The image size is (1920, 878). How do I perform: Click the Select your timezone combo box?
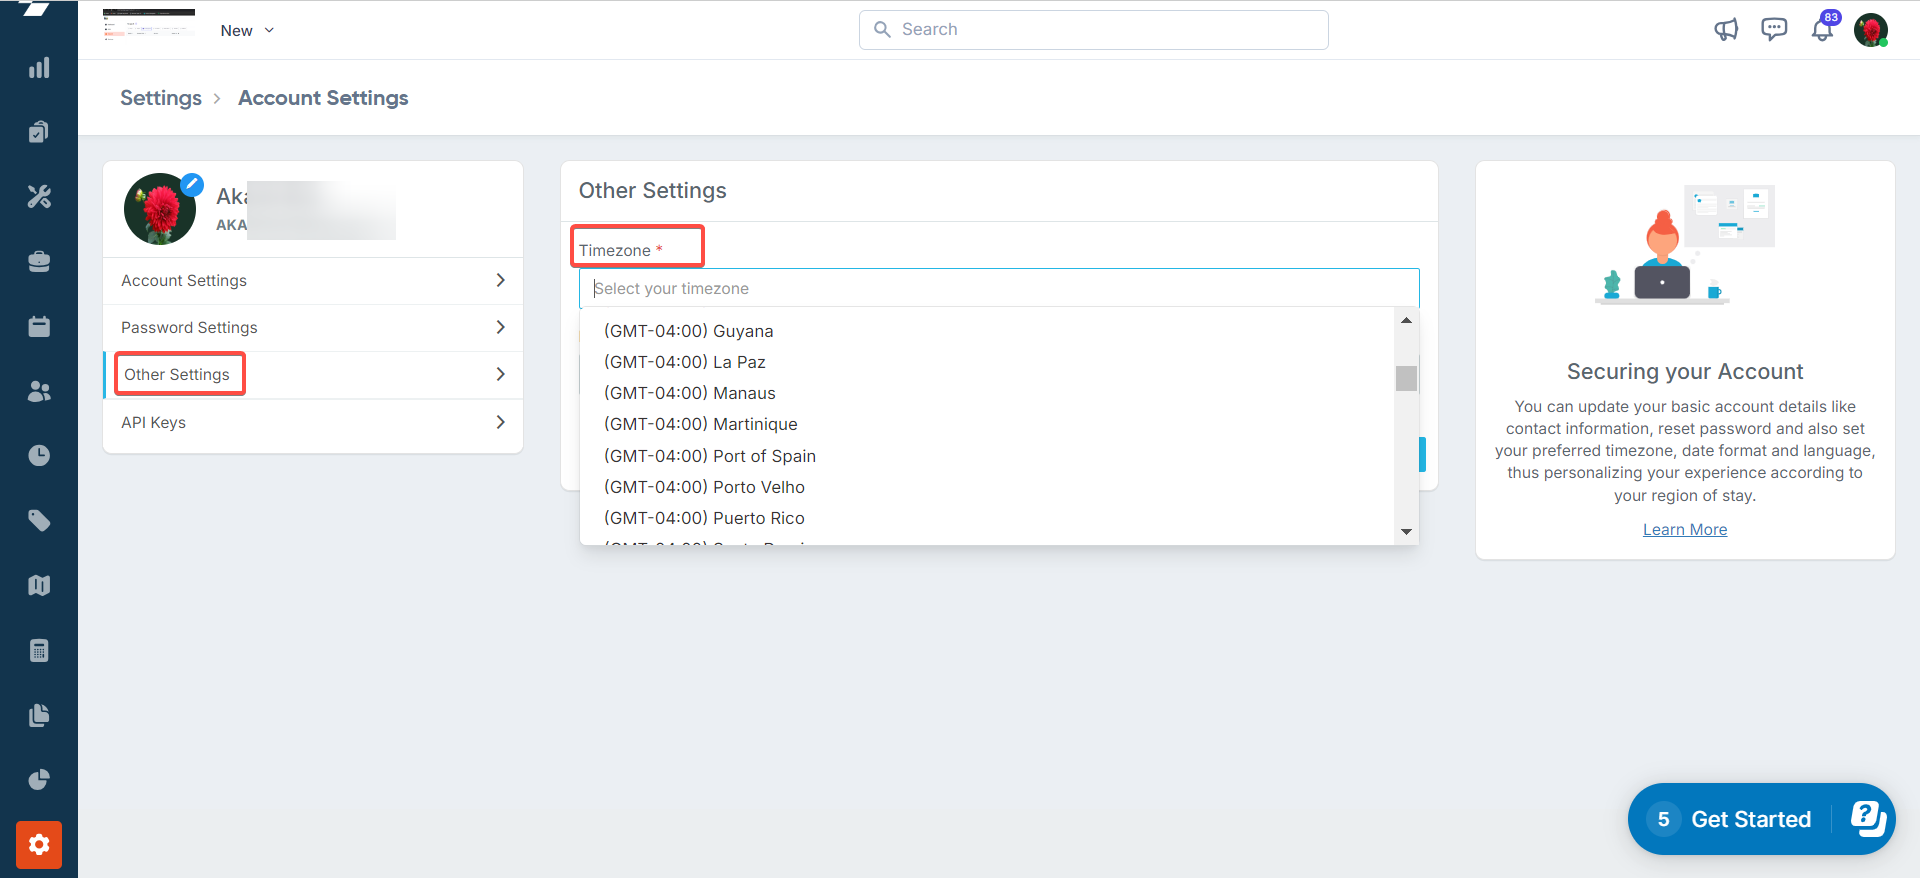coord(998,288)
